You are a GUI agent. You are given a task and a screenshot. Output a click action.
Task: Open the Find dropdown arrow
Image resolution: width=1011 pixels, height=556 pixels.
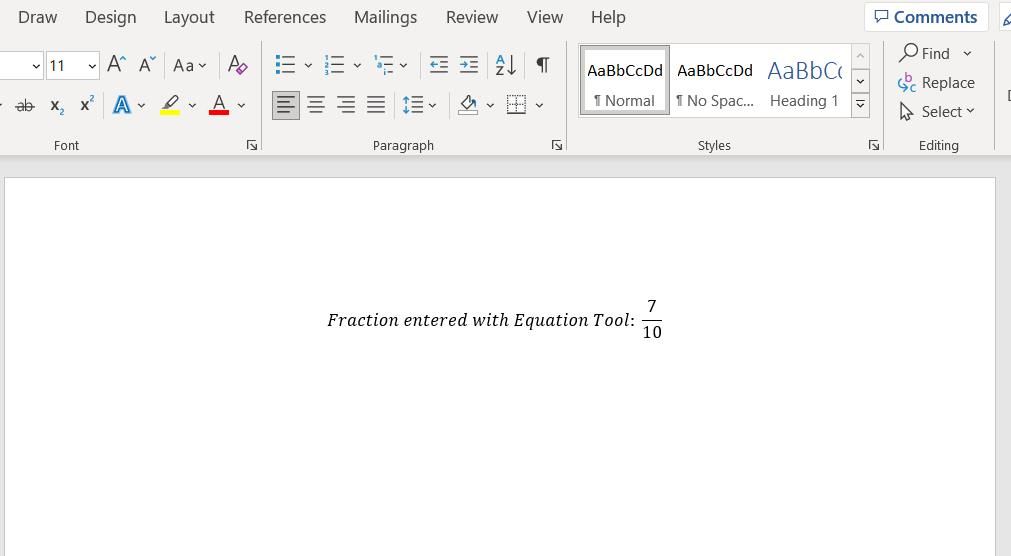pyautogui.click(x=967, y=54)
